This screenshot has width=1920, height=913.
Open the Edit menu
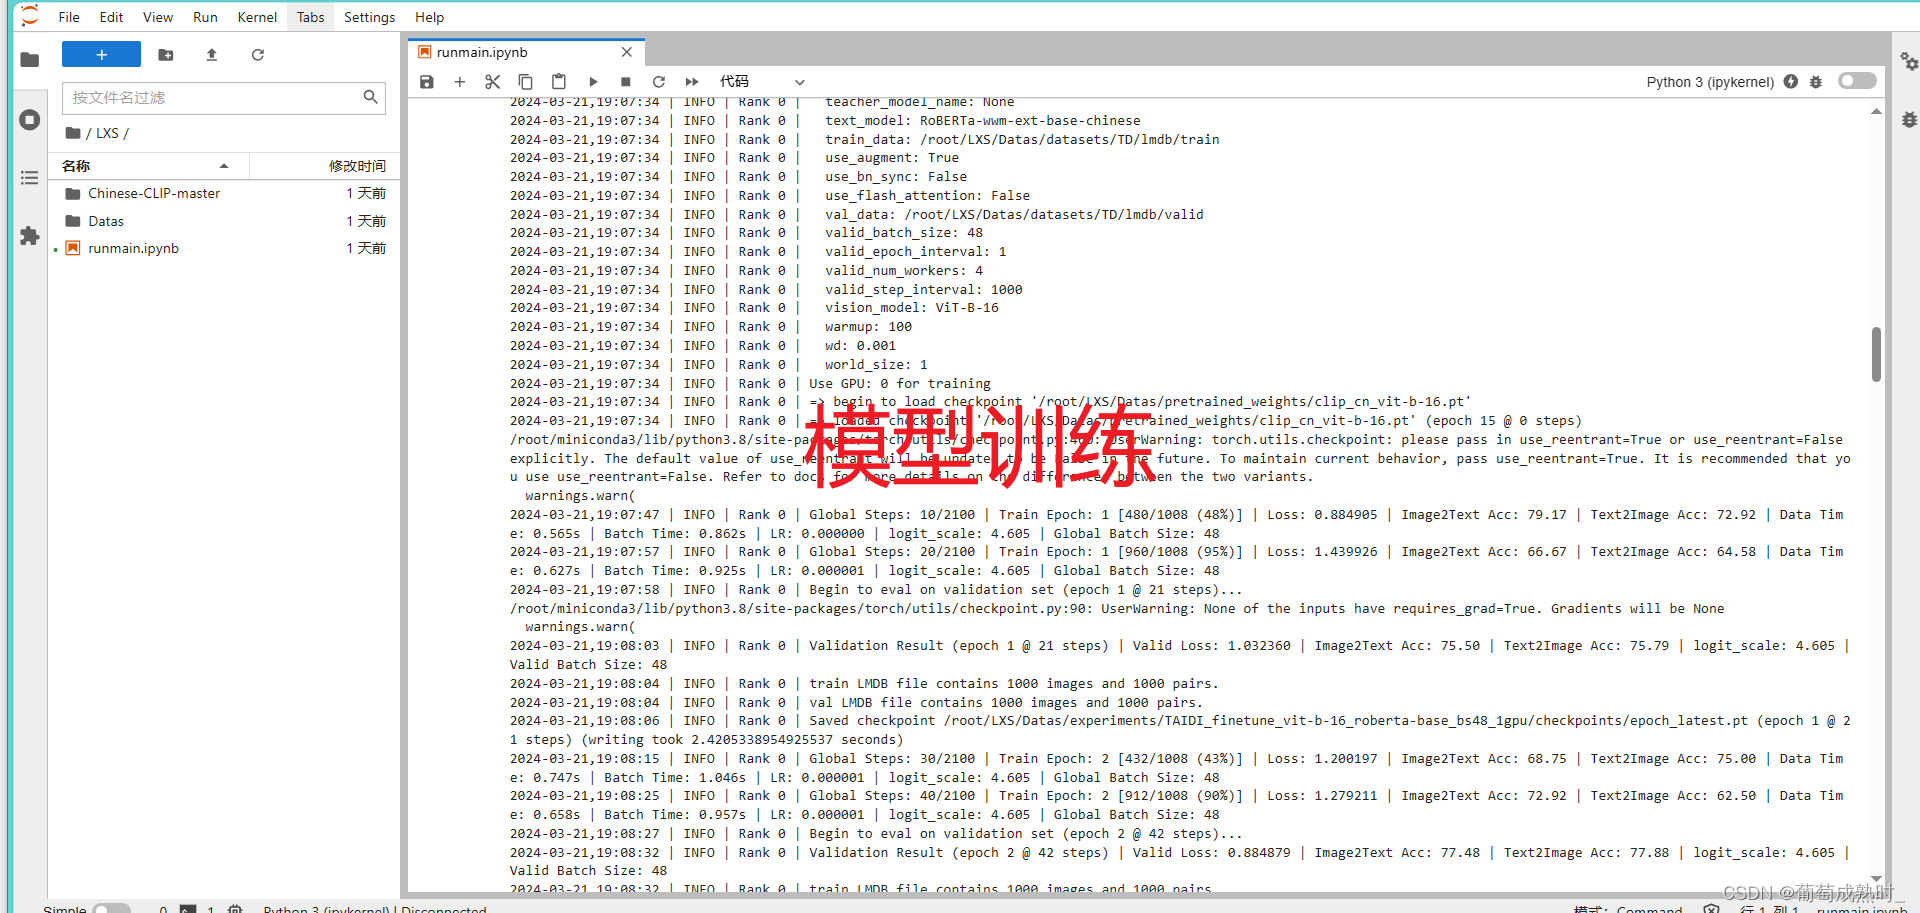(x=111, y=17)
